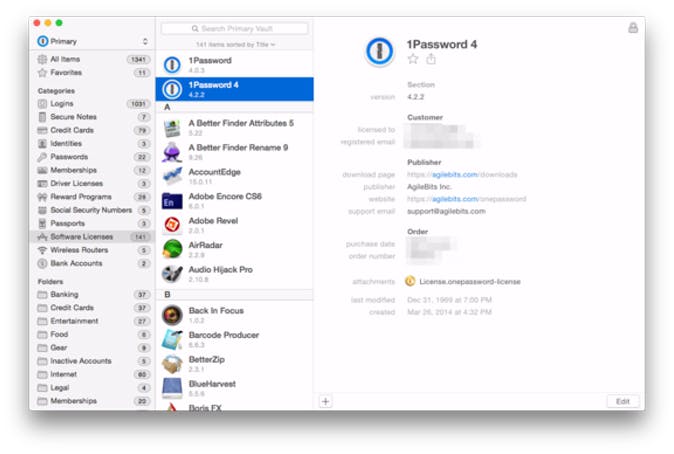The image size is (674, 454).
Task: Open the Primary vault switcher dropdown
Action: pyautogui.click(x=92, y=41)
